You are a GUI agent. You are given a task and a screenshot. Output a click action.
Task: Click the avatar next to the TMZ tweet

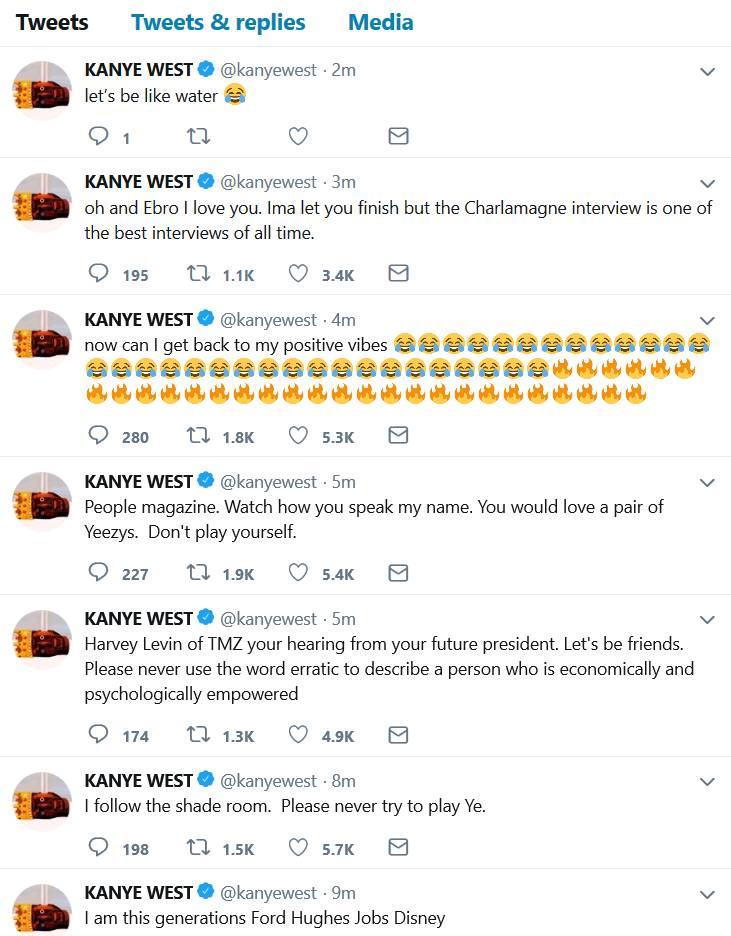[42, 639]
